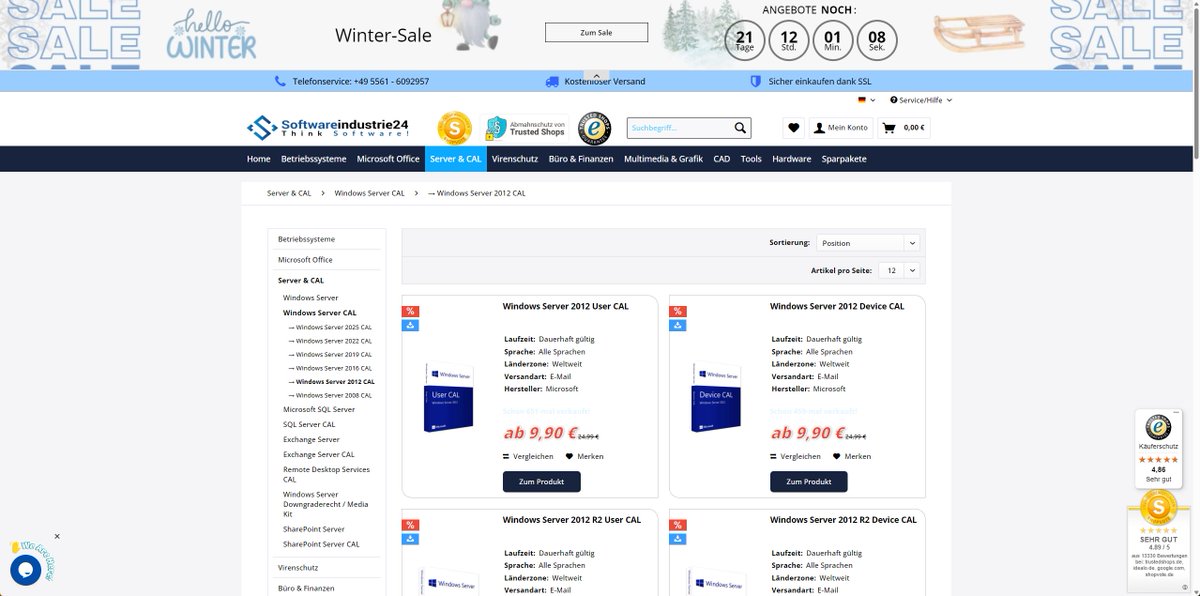
Task: Close the chat widget prompt
Action: [57, 536]
